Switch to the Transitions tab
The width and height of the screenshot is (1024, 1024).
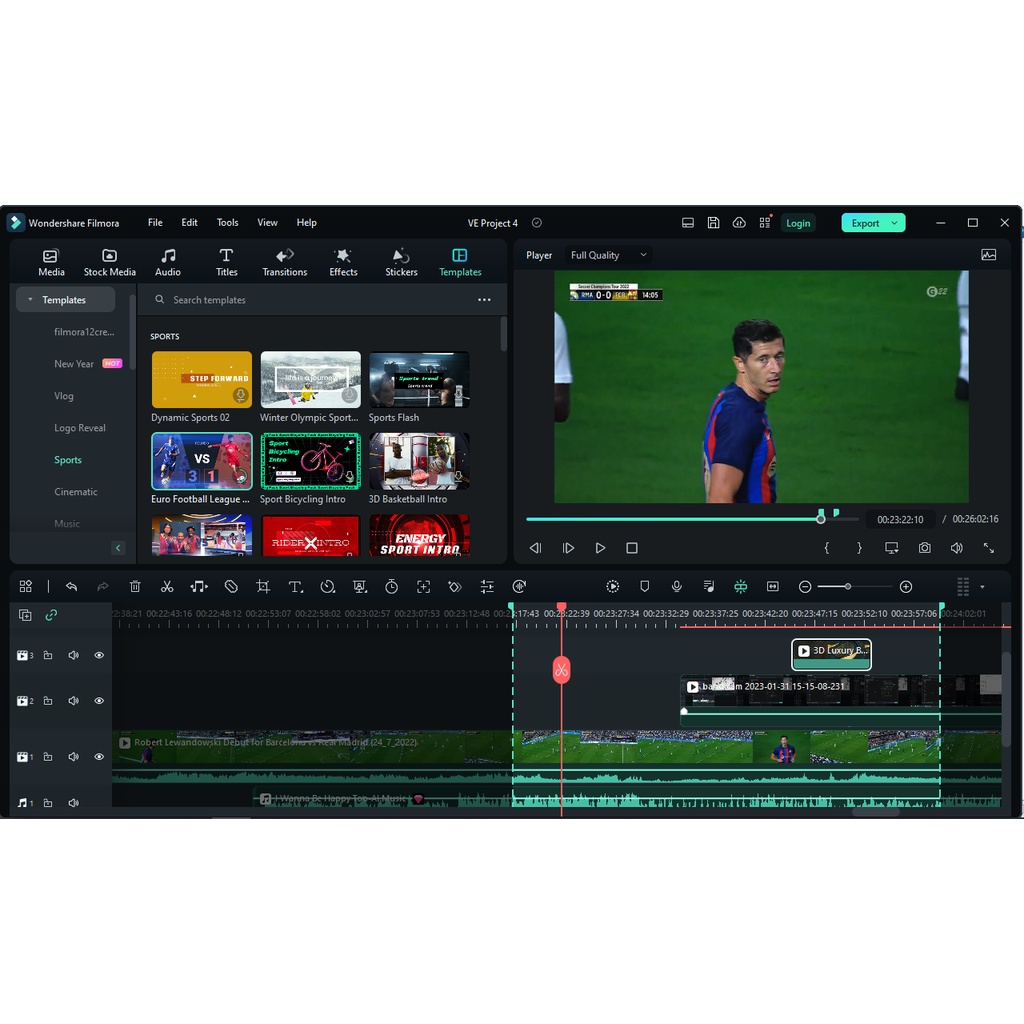tap(285, 262)
